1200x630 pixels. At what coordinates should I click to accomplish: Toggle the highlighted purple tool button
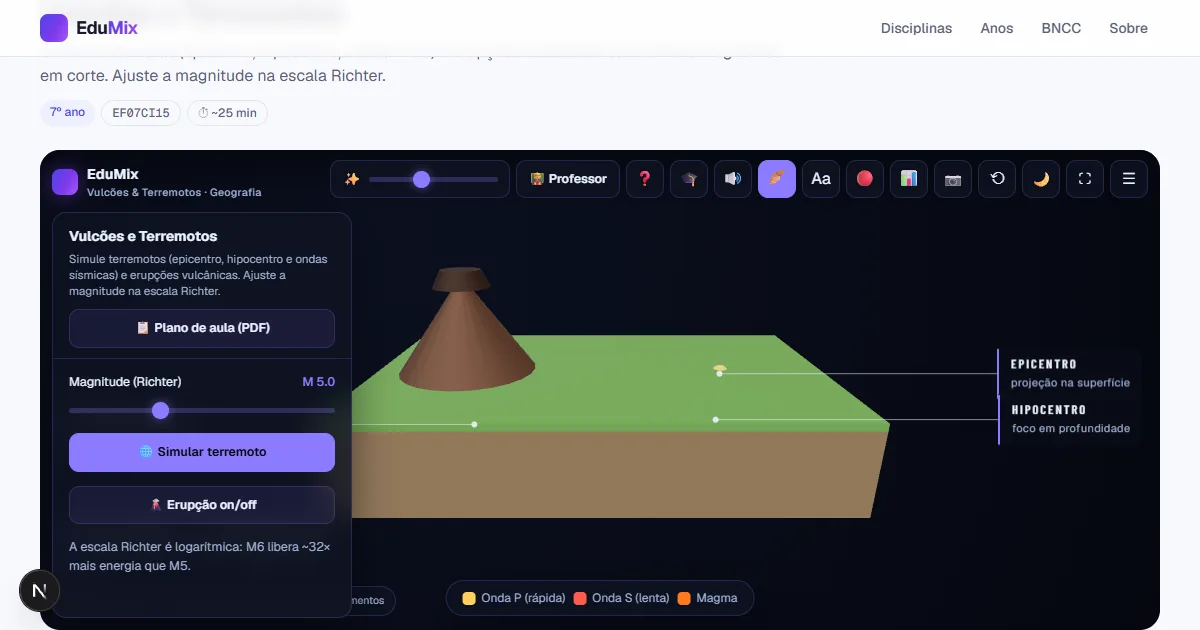coord(777,179)
